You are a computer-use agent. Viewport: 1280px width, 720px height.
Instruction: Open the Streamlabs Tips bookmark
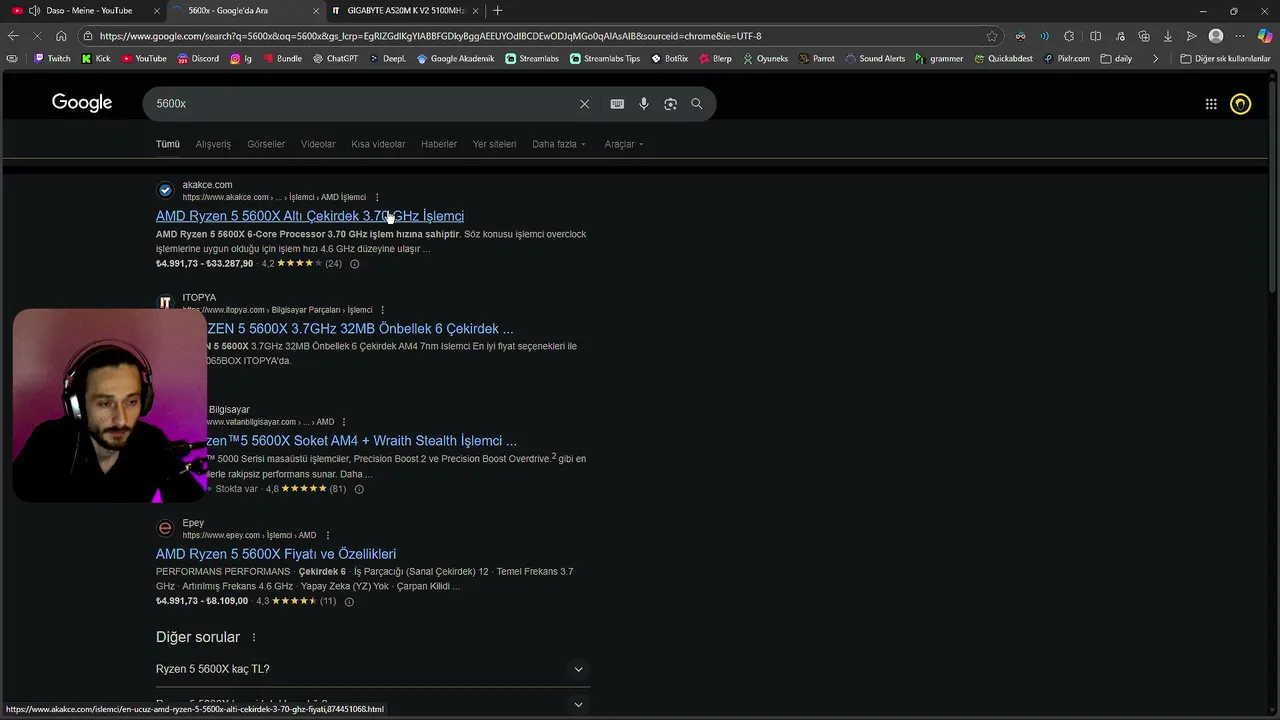pyautogui.click(x=605, y=59)
